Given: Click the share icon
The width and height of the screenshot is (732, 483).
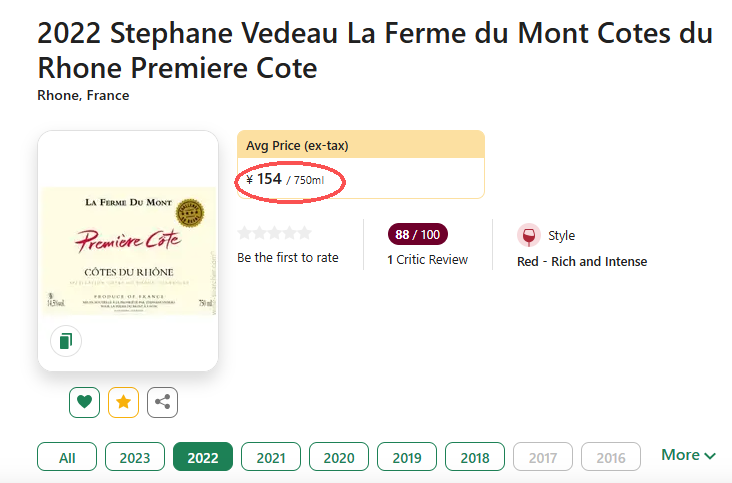Looking at the screenshot, I should click(x=163, y=402).
